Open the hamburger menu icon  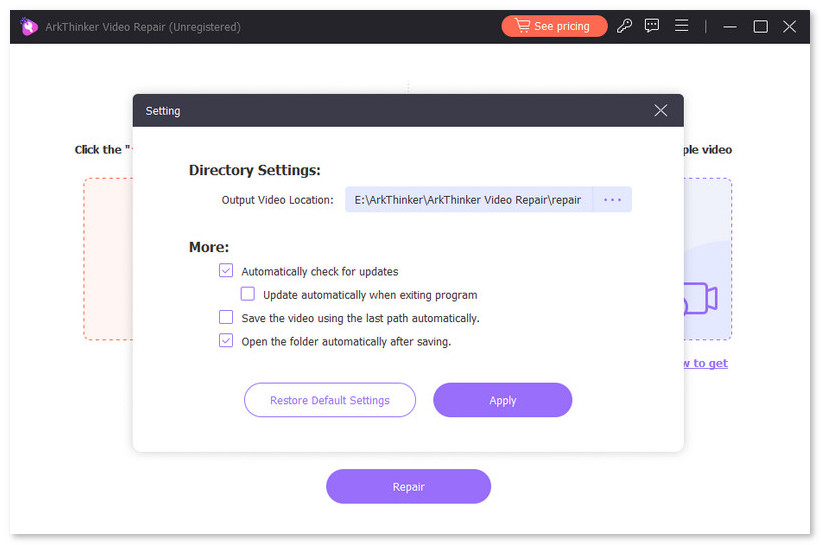[681, 26]
